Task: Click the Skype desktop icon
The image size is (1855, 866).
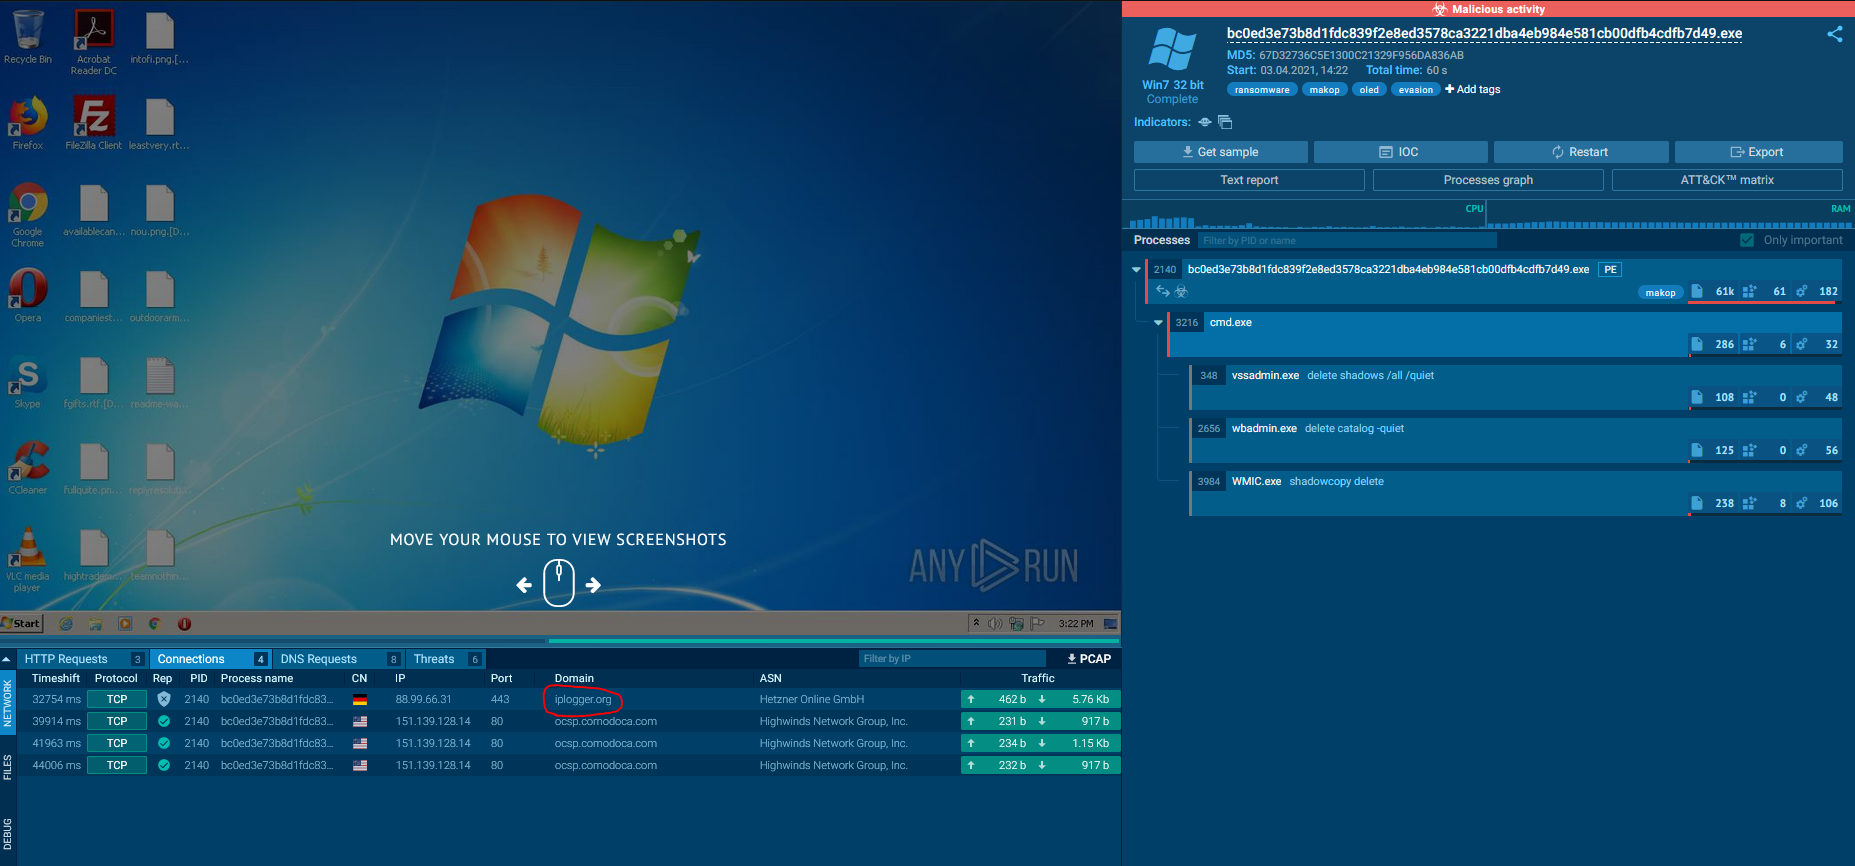Action: click(28, 382)
